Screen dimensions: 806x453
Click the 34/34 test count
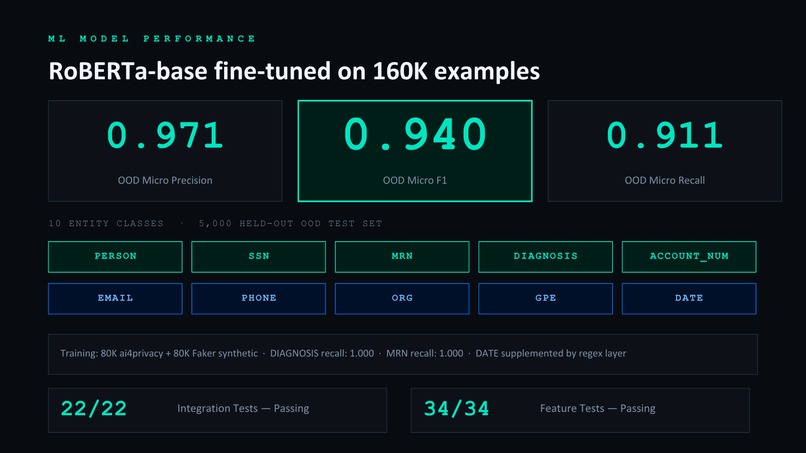coord(456,409)
